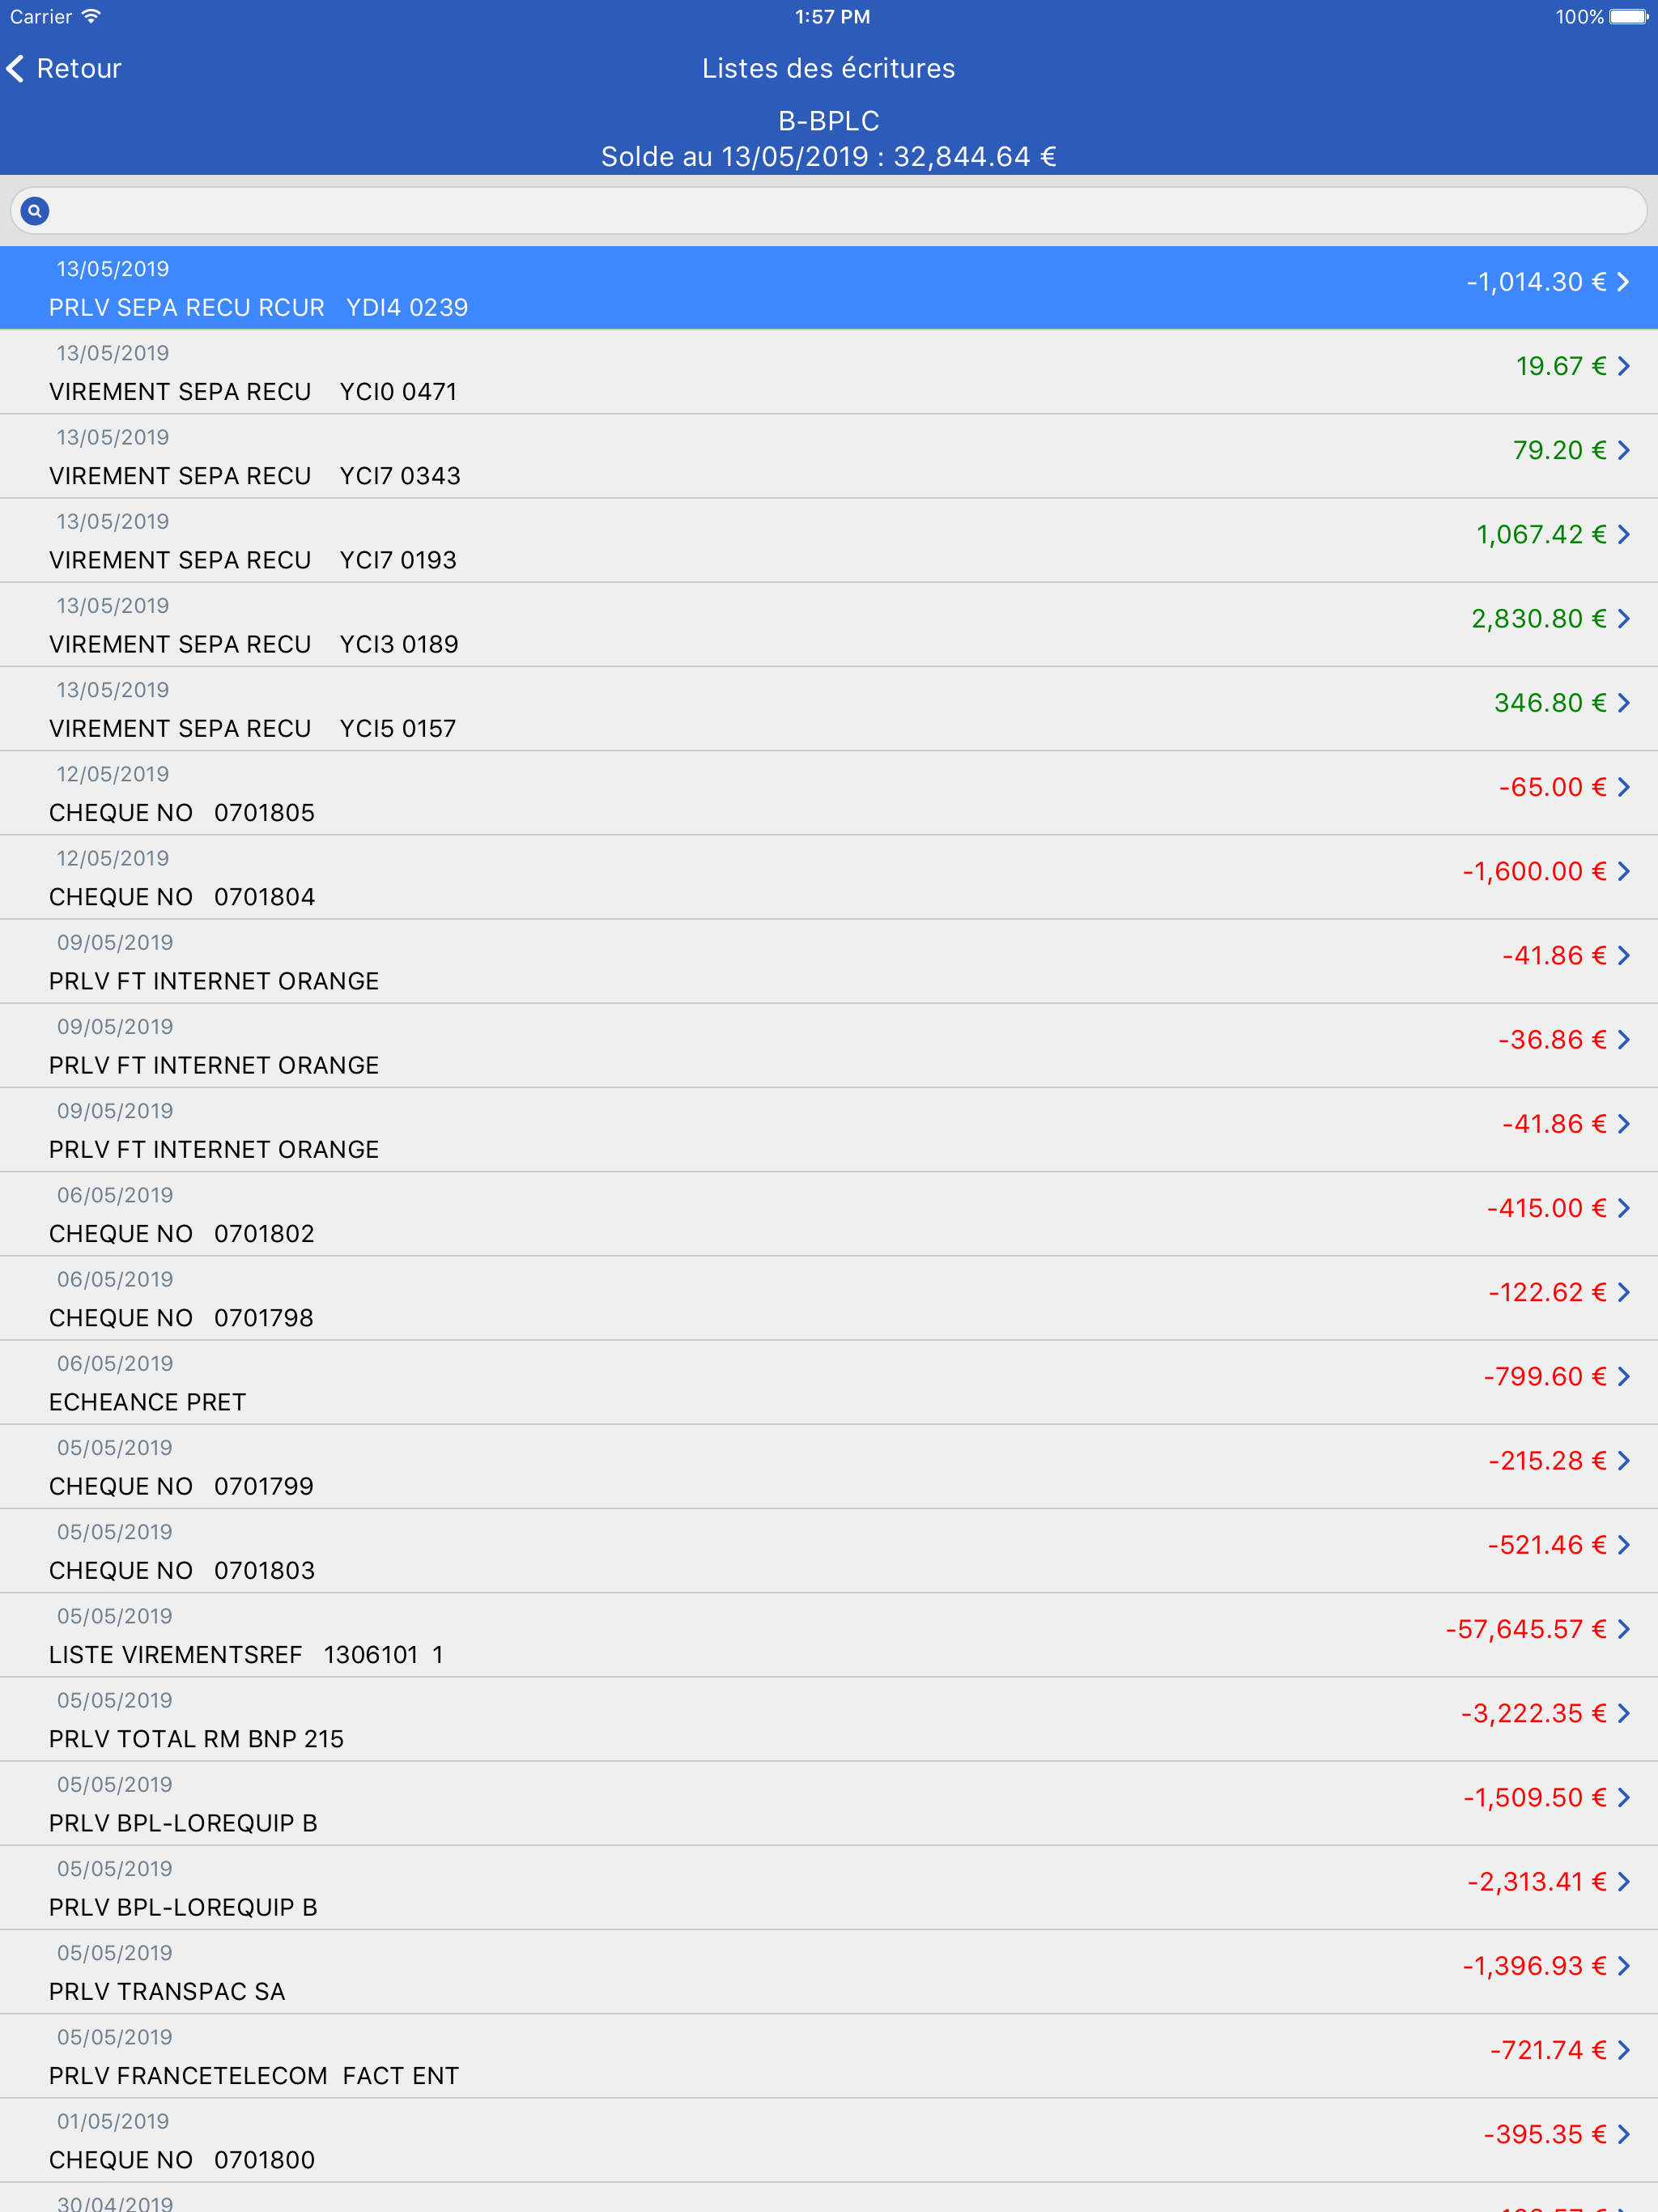Open ECHEANCE PRET entry

pos(829,1382)
